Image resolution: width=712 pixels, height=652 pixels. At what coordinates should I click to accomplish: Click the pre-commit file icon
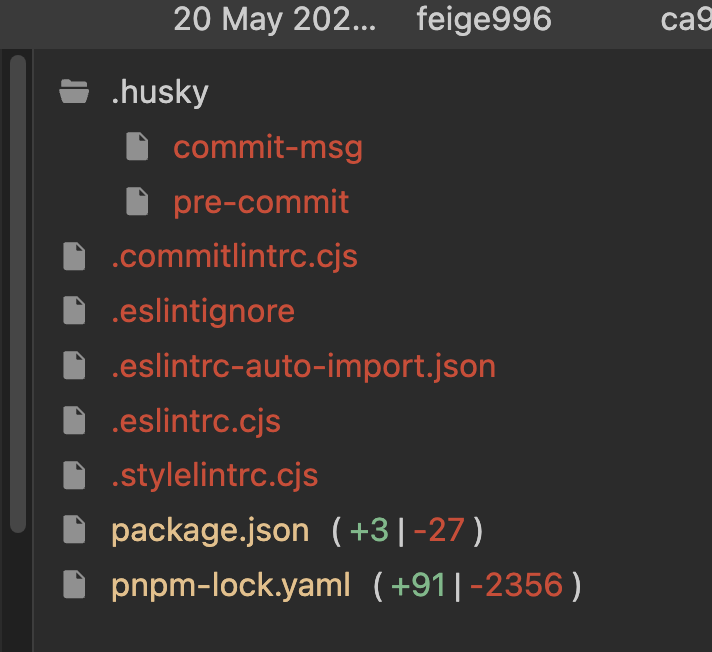click(x=137, y=202)
